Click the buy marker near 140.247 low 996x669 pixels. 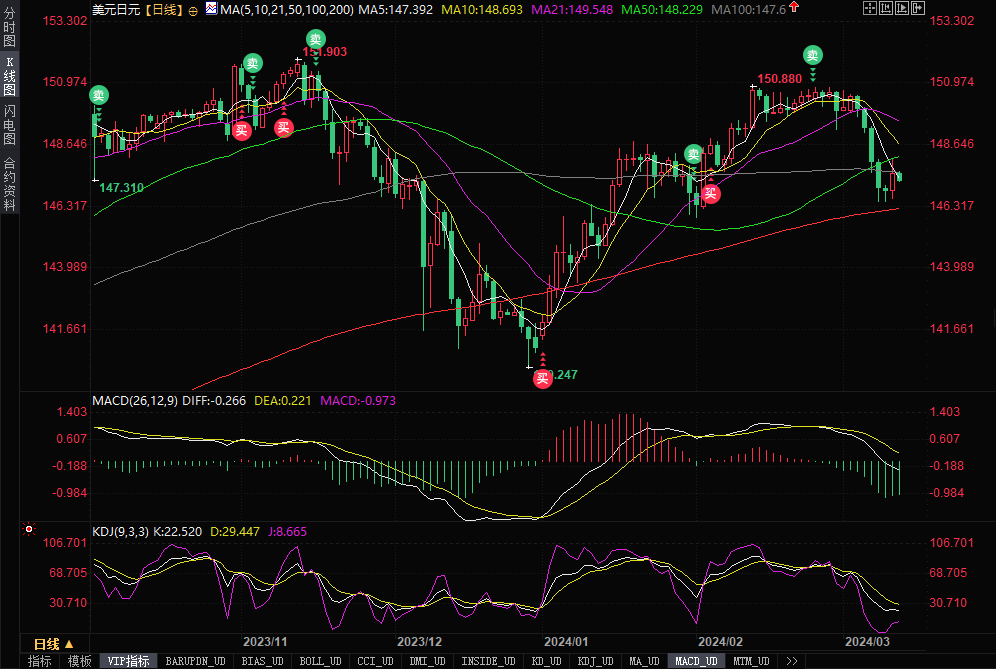click(x=542, y=378)
